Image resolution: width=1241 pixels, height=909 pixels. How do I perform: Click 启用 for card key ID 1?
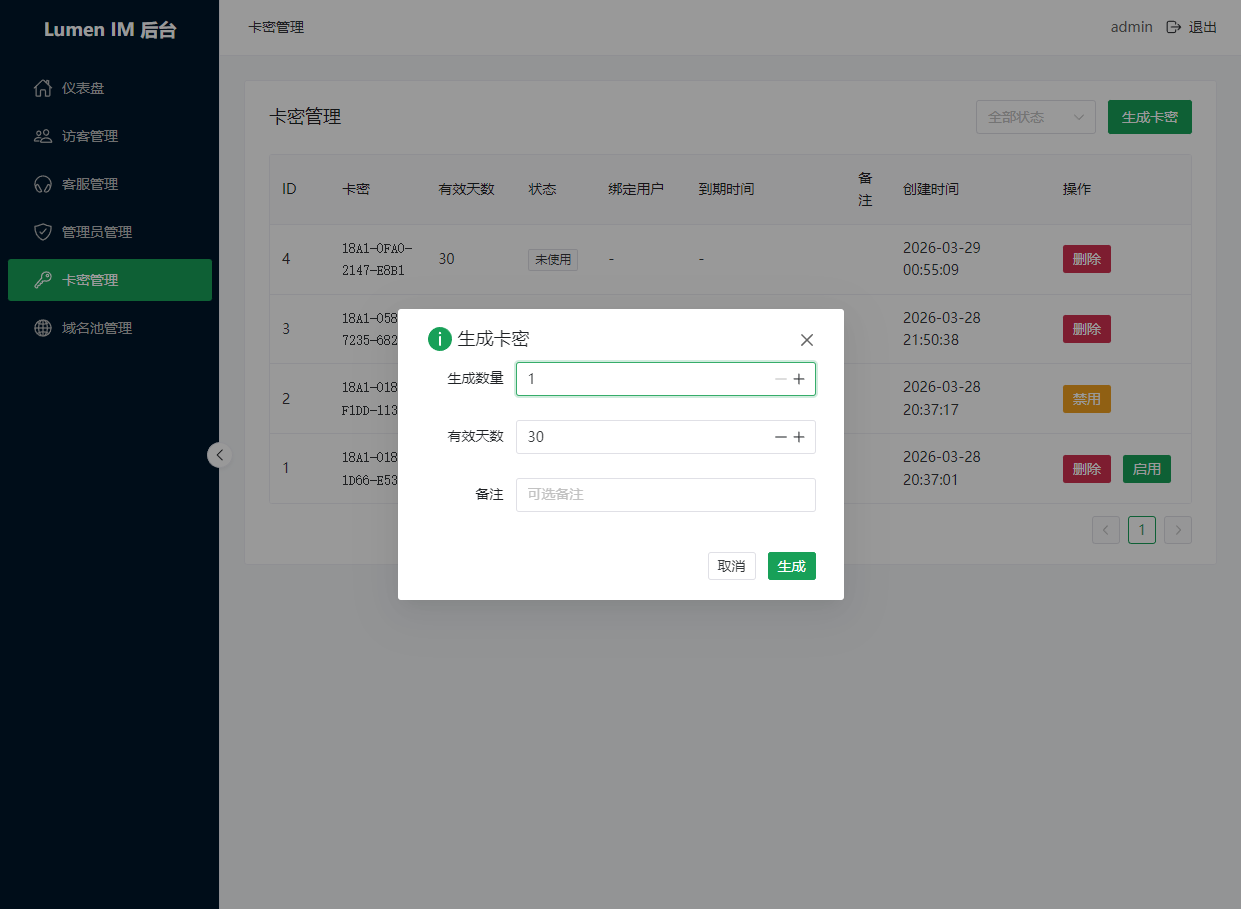[x=1147, y=469]
